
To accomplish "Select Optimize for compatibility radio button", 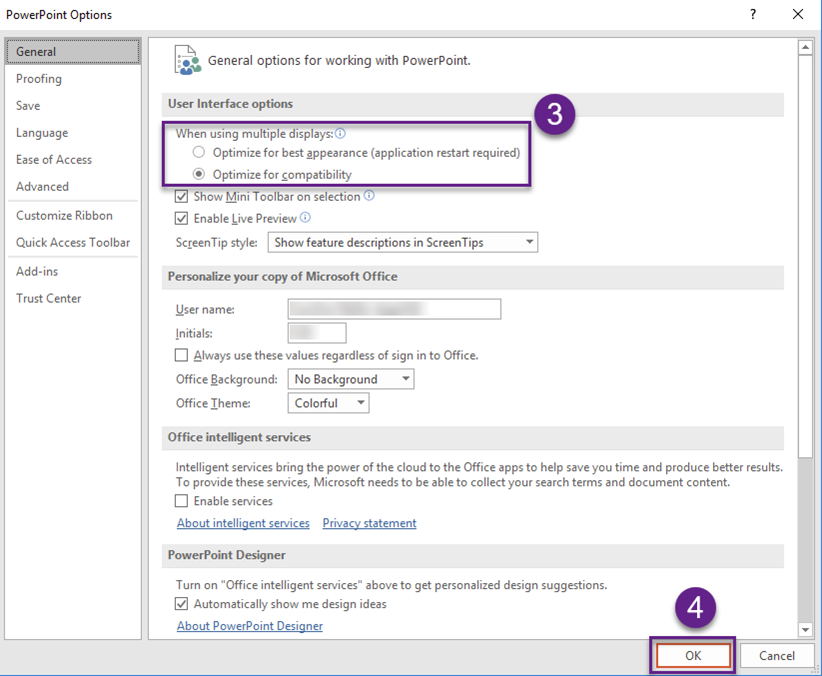I will [x=199, y=174].
